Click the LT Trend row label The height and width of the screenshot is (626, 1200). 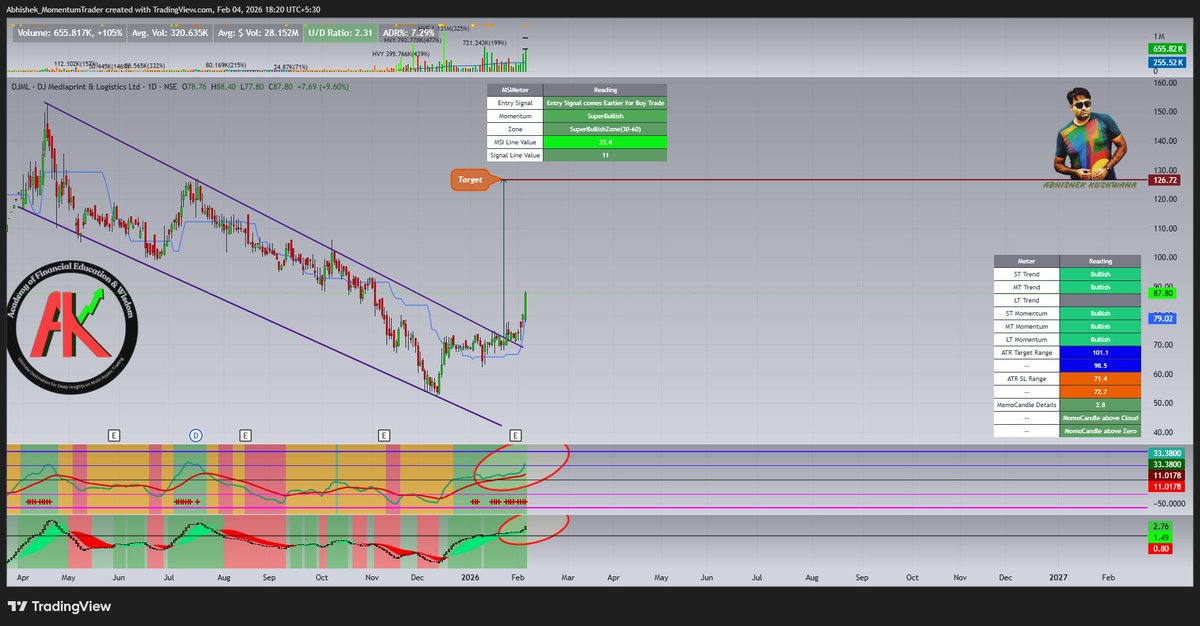coord(1026,300)
